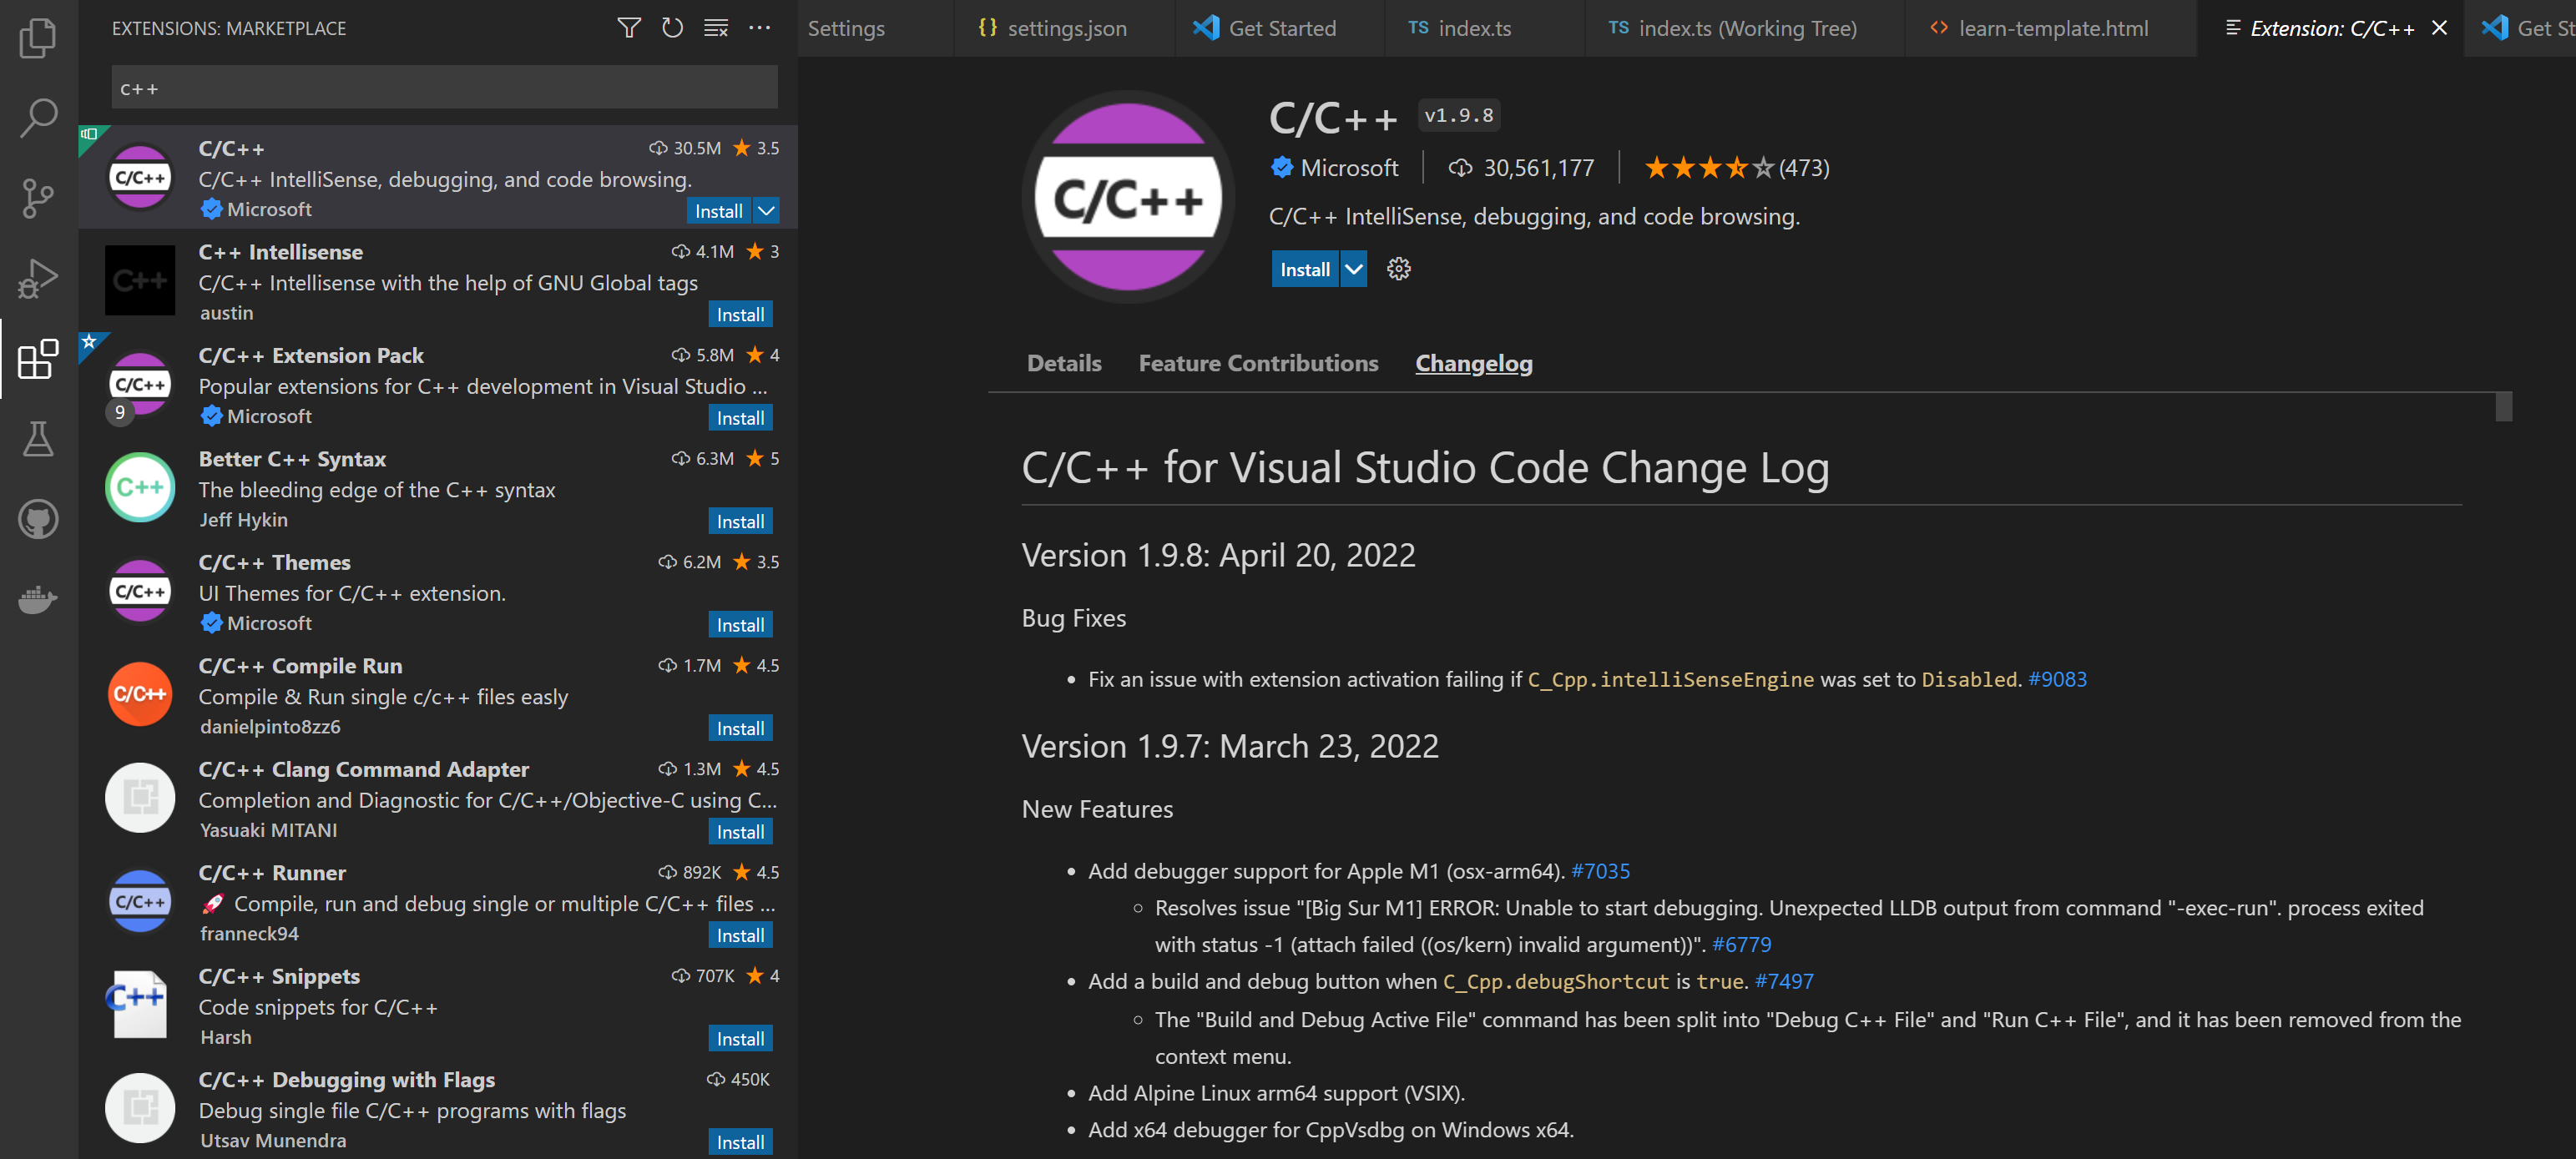Open Views and More Actions ellipsis menu

click(x=759, y=28)
